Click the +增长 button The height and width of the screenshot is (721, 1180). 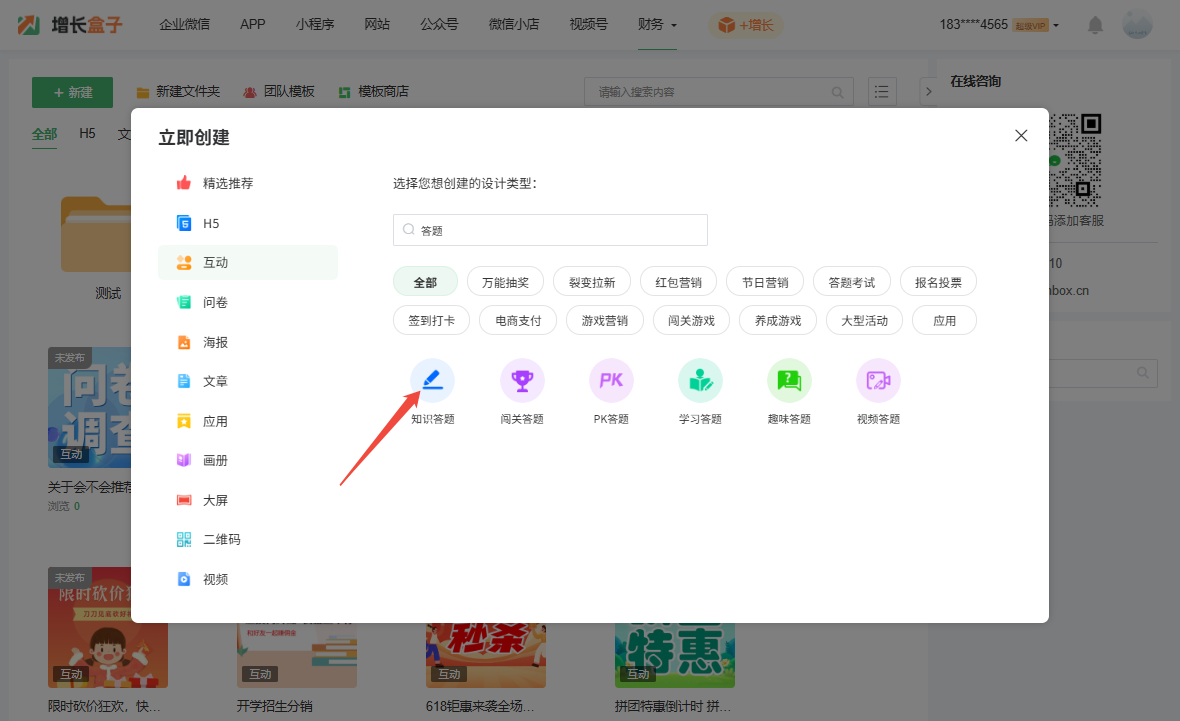[747, 25]
